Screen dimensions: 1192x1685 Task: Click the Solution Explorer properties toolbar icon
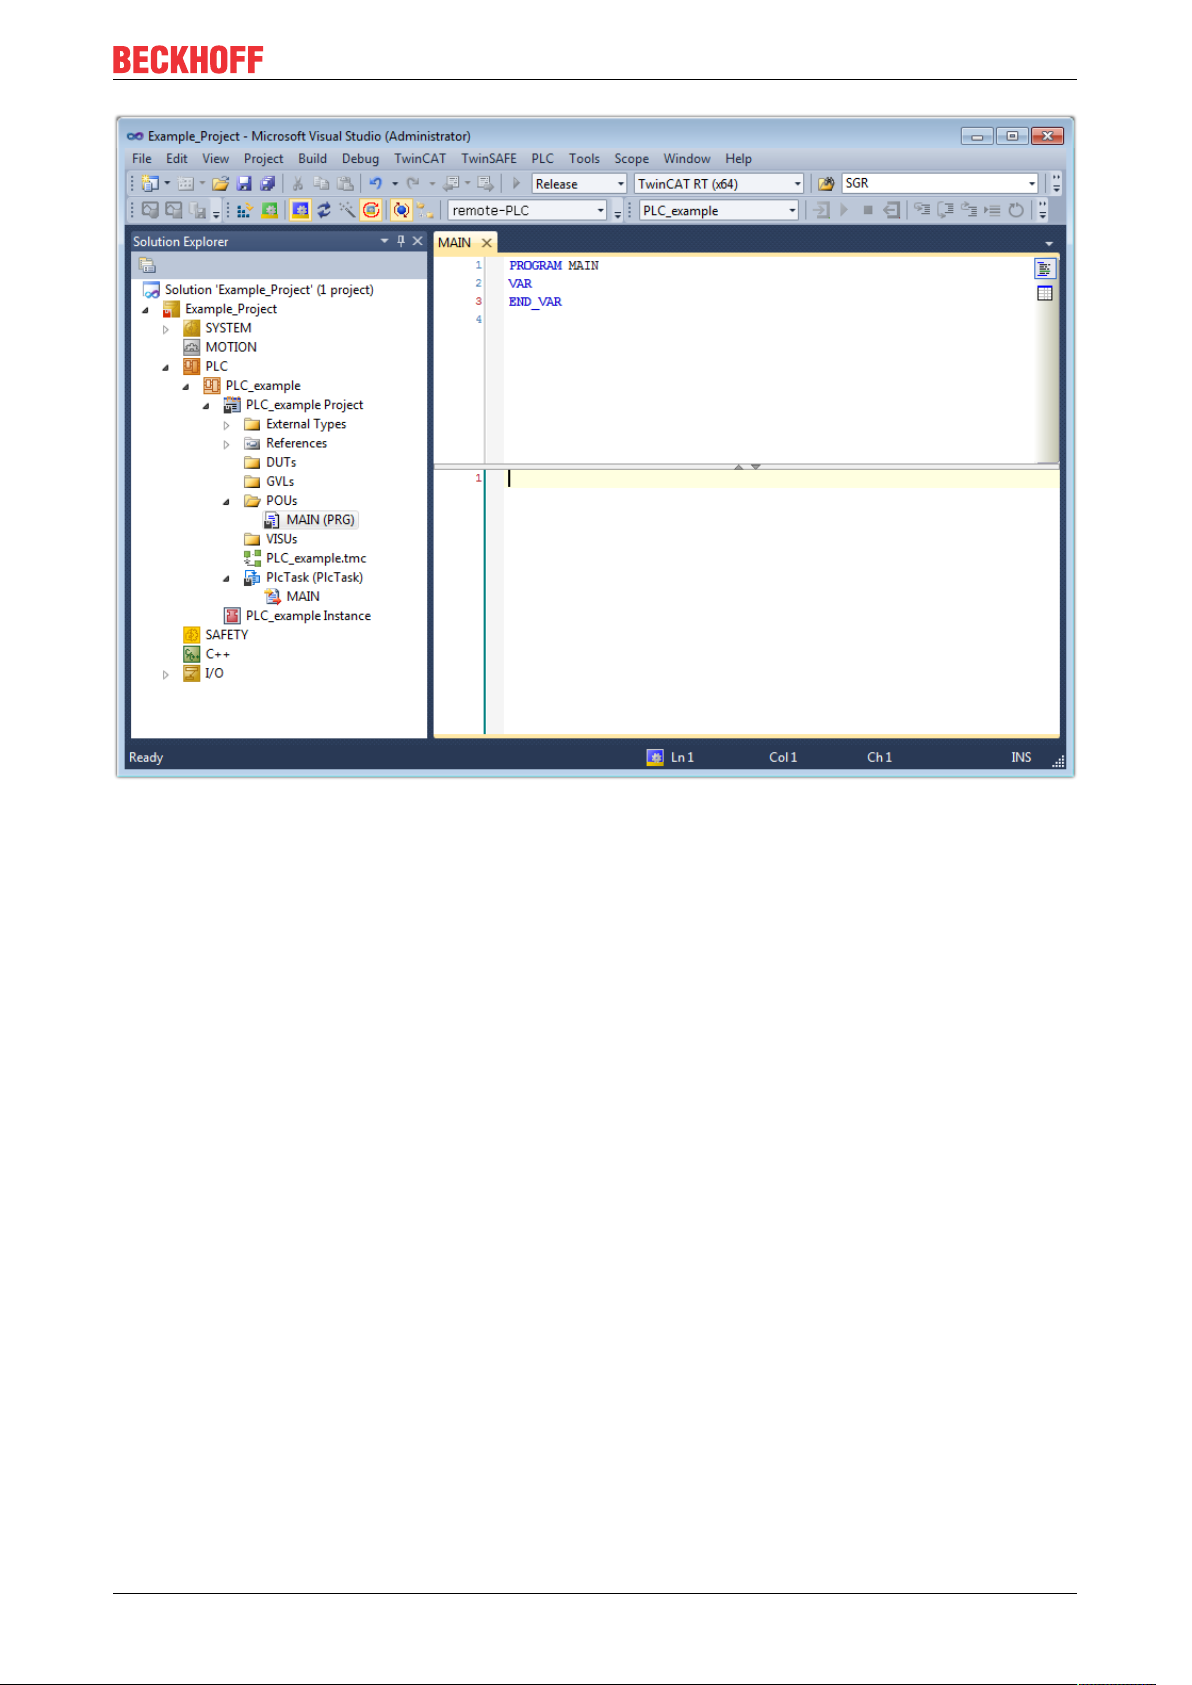147,266
